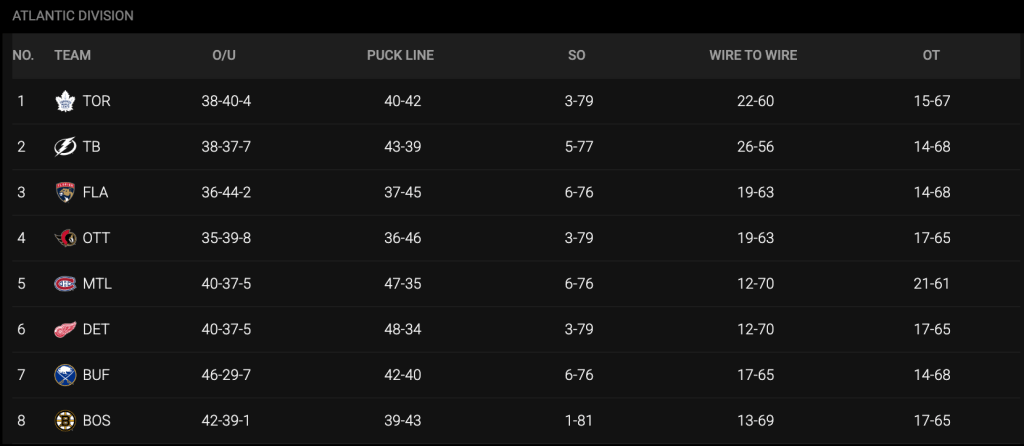The width and height of the screenshot is (1024, 446).
Task: Sort by WIRE TO WIRE header
Action: click(x=753, y=55)
